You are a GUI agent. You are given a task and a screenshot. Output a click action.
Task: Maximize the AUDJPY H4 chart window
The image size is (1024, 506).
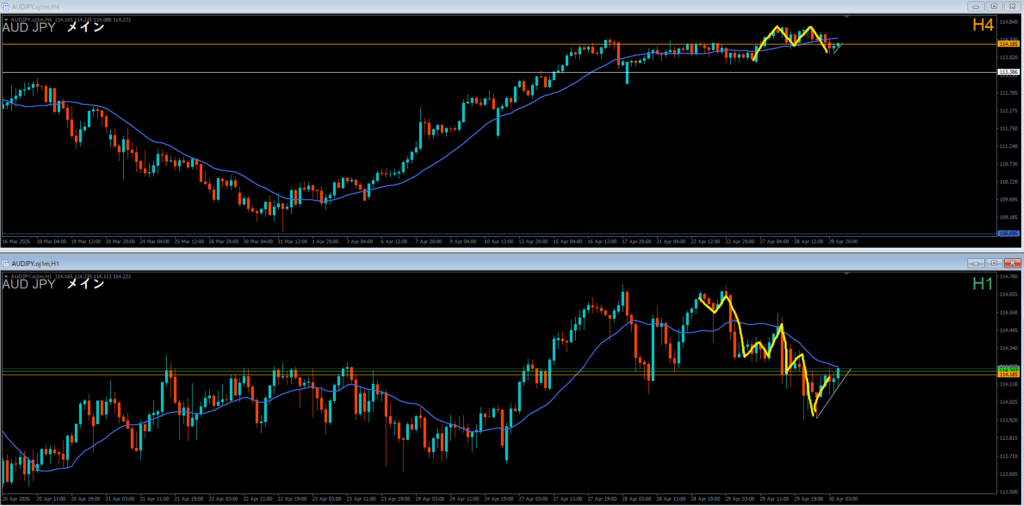click(993, 6)
